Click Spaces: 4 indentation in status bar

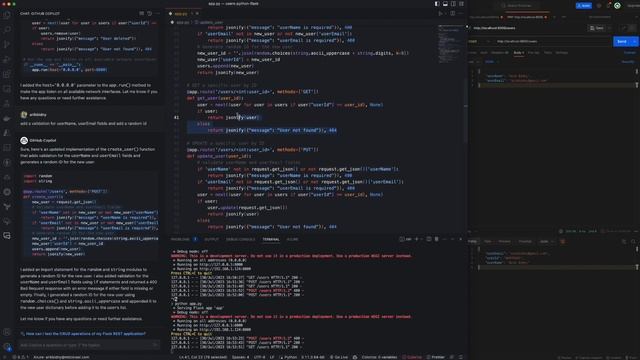[x=240, y=357]
